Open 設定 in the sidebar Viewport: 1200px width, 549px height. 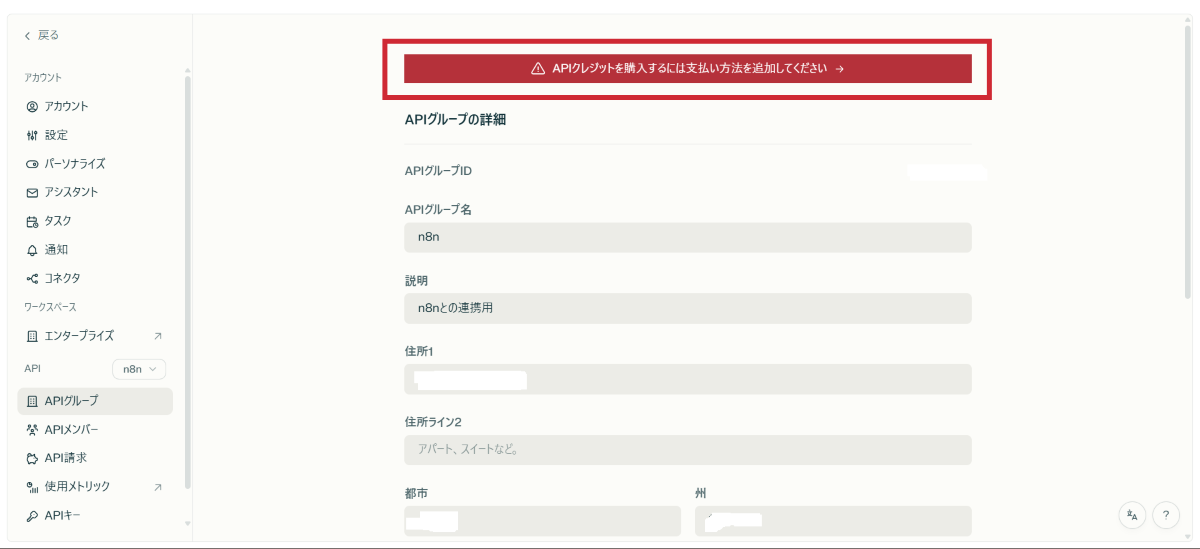56,135
